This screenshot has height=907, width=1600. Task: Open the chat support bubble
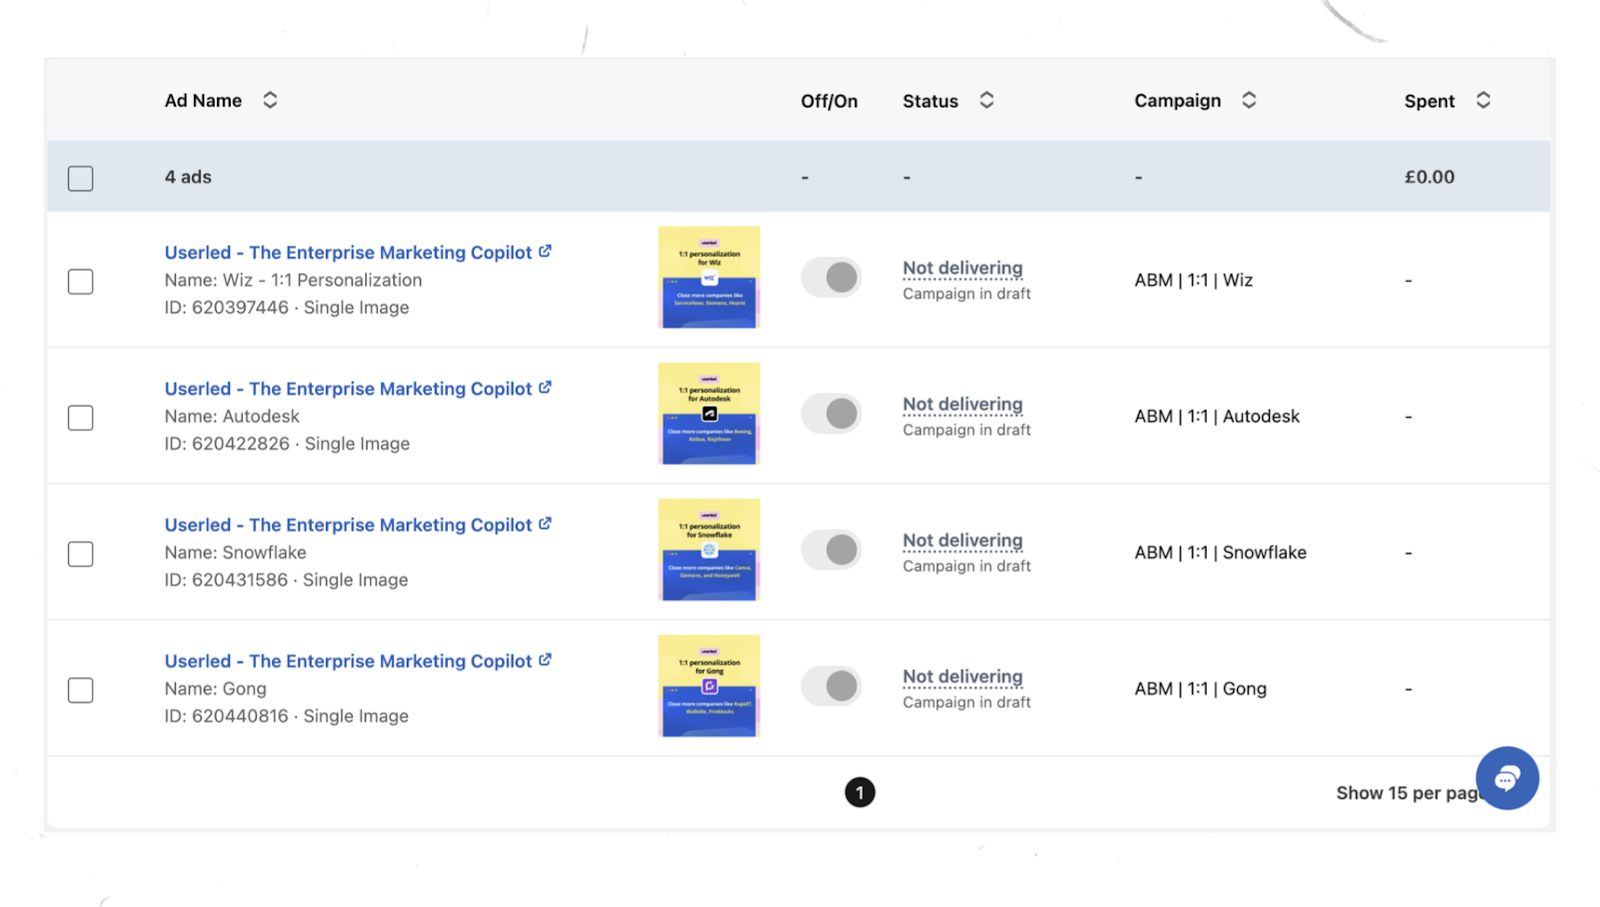1507,778
